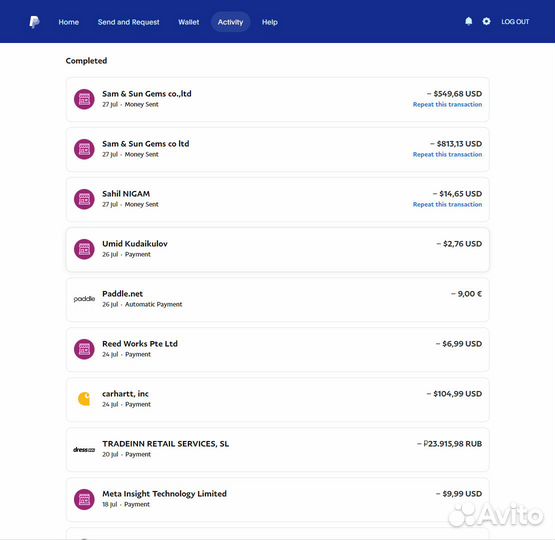Click merchant icon beside Reed Works Pte Ltd
Viewport: 555px width, 540px height.
84,349
